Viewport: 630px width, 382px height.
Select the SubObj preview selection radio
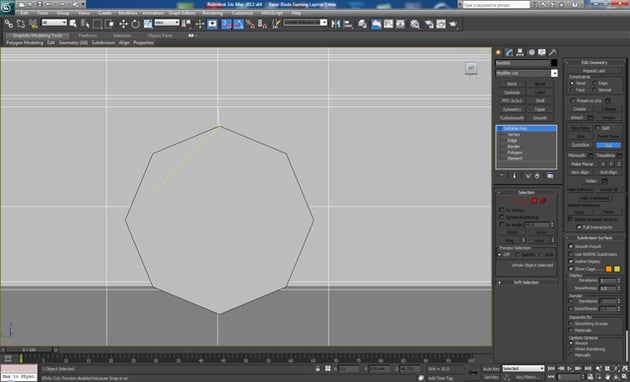(x=518, y=255)
